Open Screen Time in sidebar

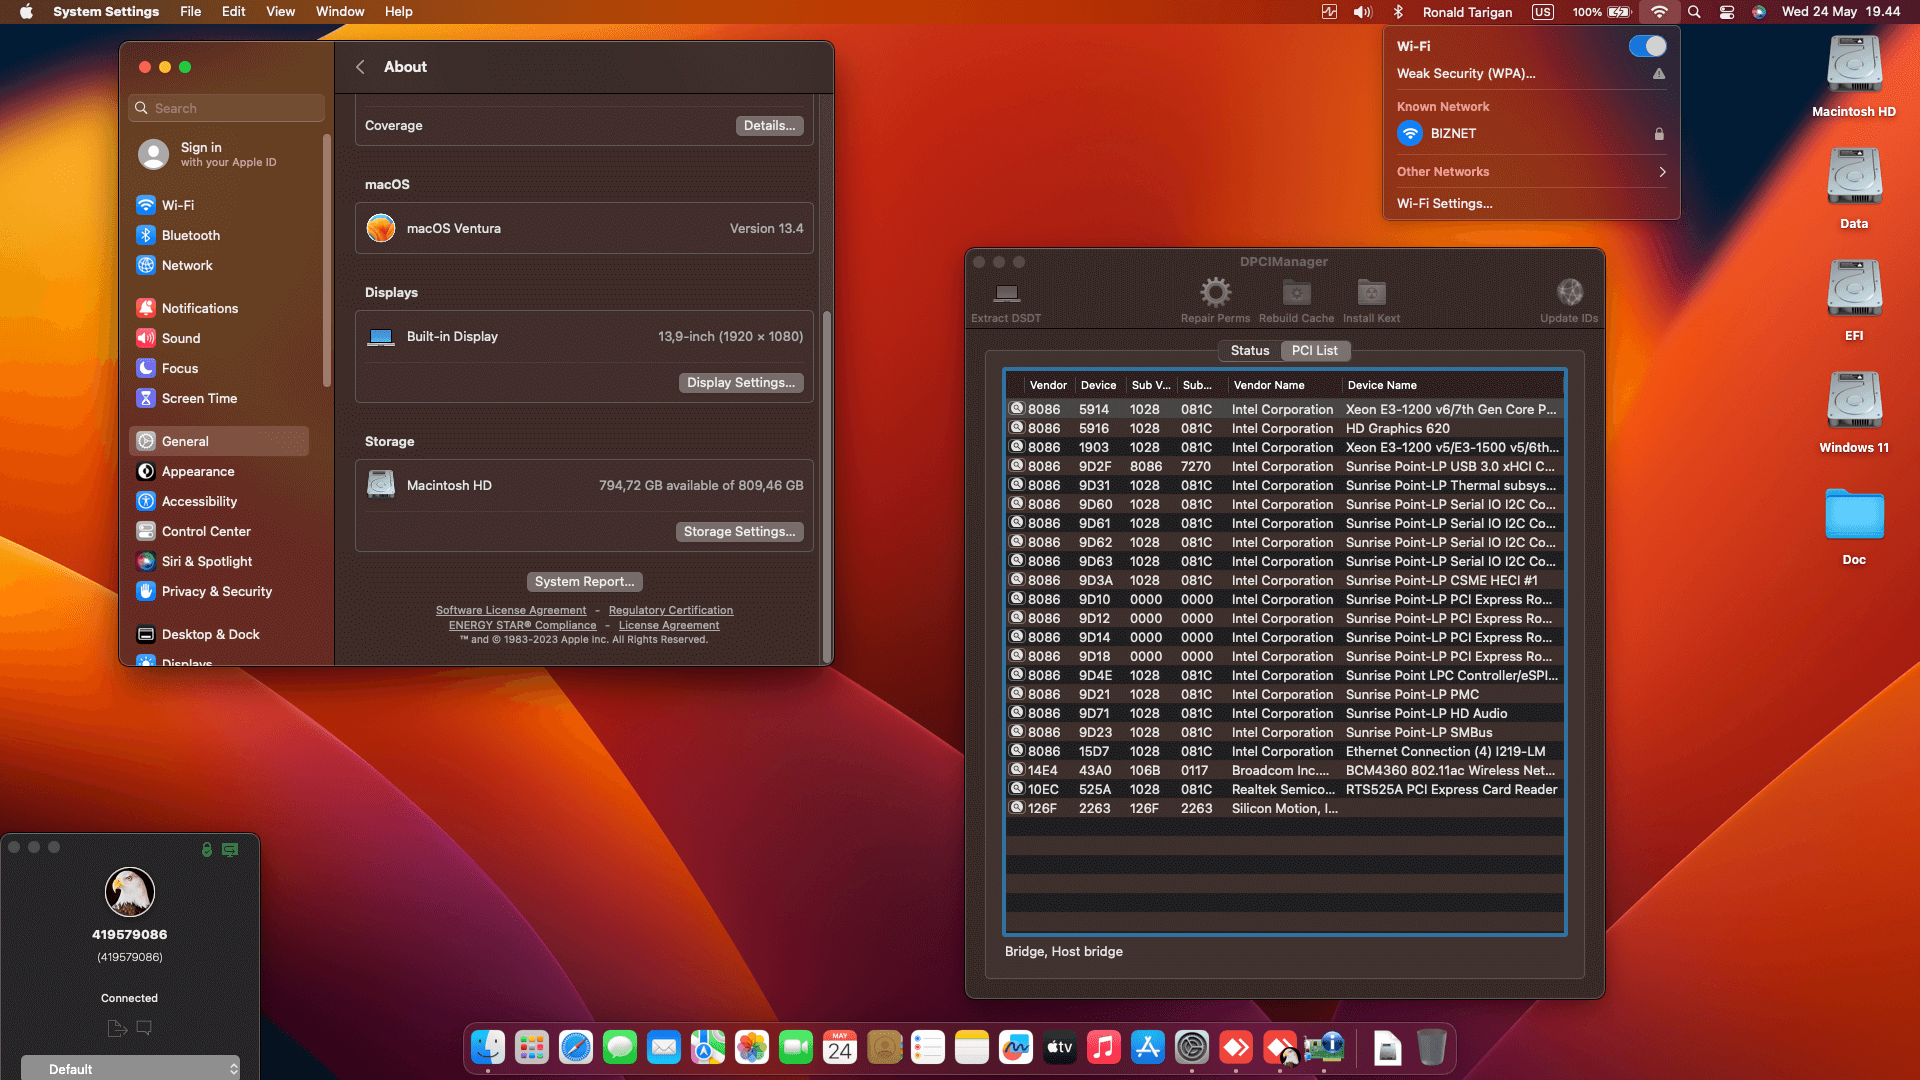click(219, 398)
